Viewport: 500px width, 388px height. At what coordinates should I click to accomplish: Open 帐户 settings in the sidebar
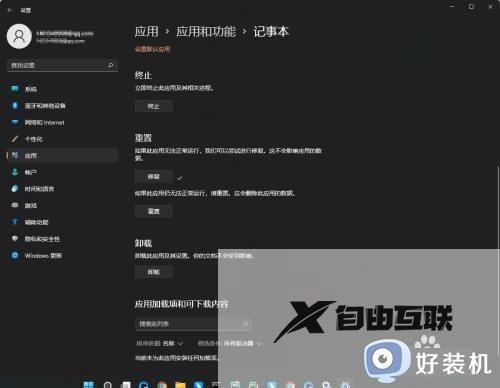62,172
